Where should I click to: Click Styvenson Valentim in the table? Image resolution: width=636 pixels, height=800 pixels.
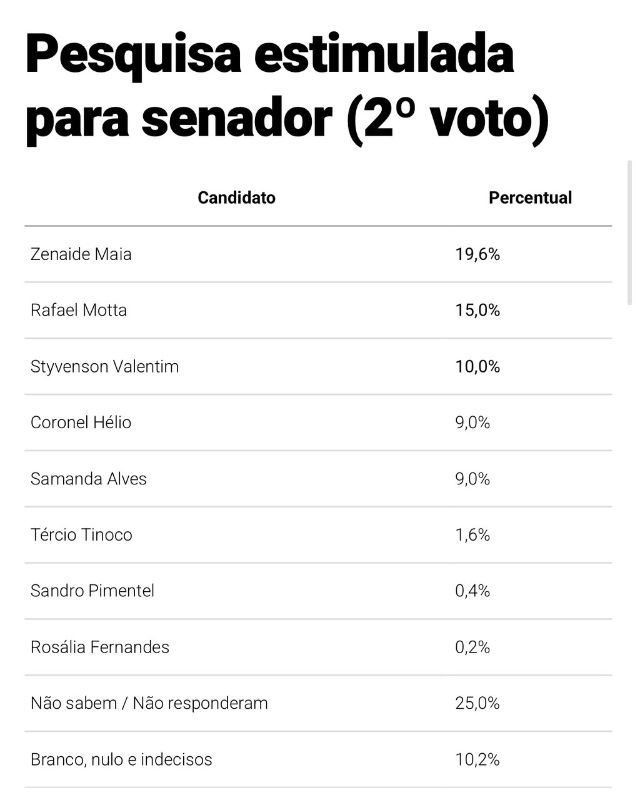pyautogui.click(x=105, y=366)
